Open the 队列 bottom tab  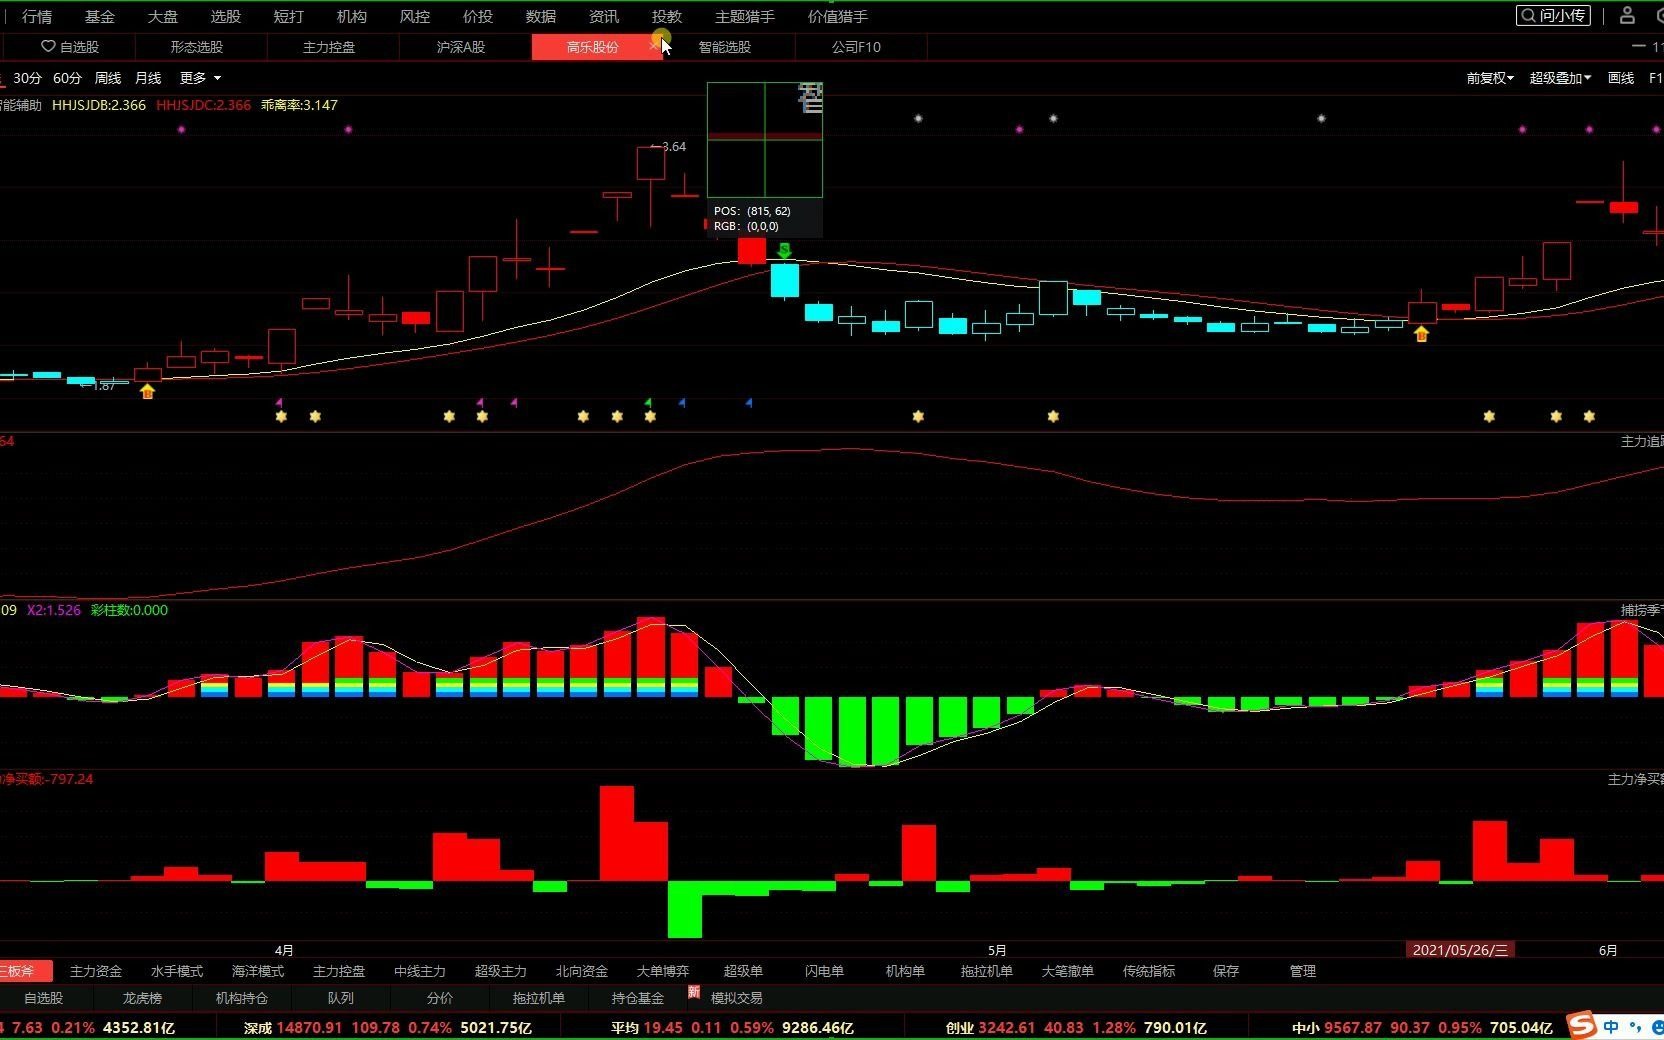point(341,998)
